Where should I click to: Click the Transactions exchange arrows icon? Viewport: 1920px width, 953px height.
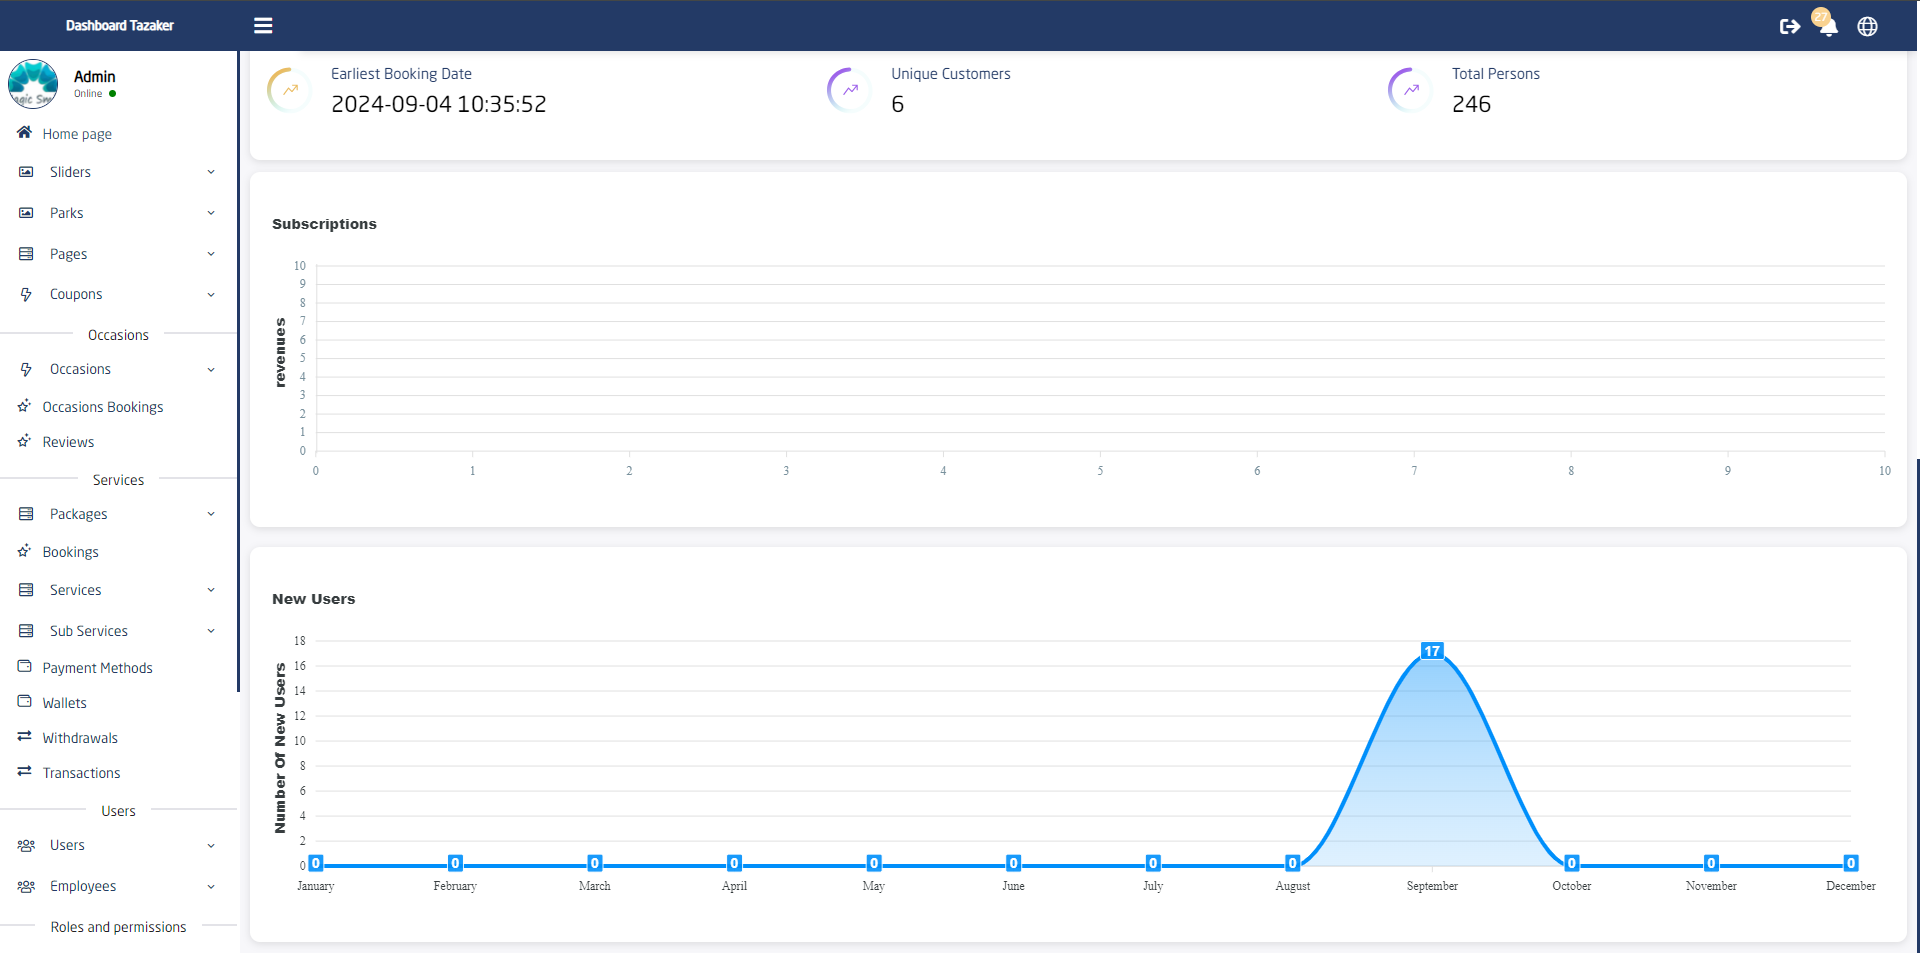24,771
